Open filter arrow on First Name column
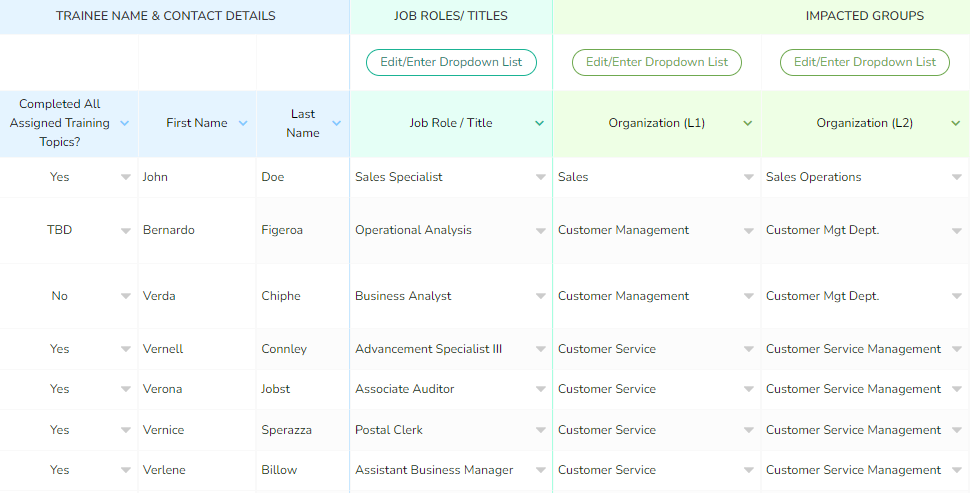The image size is (970, 493). pyautogui.click(x=243, y=123)
